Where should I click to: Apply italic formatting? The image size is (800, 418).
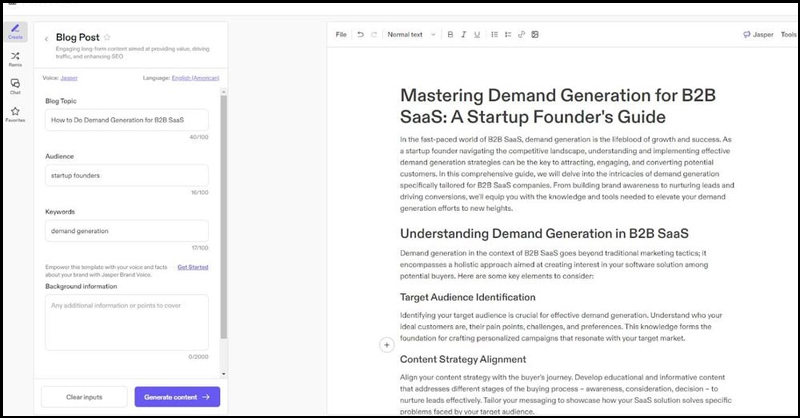click(463, 35)
